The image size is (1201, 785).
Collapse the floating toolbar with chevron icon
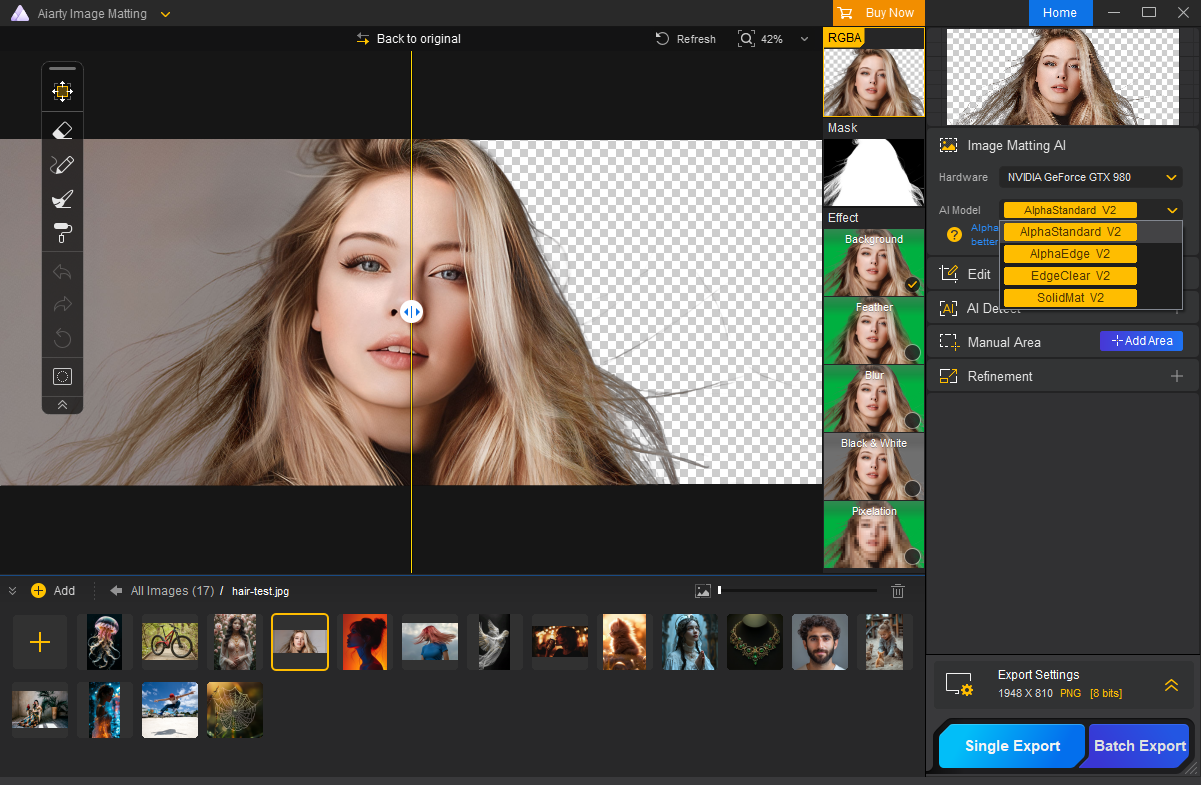[62, 405]
